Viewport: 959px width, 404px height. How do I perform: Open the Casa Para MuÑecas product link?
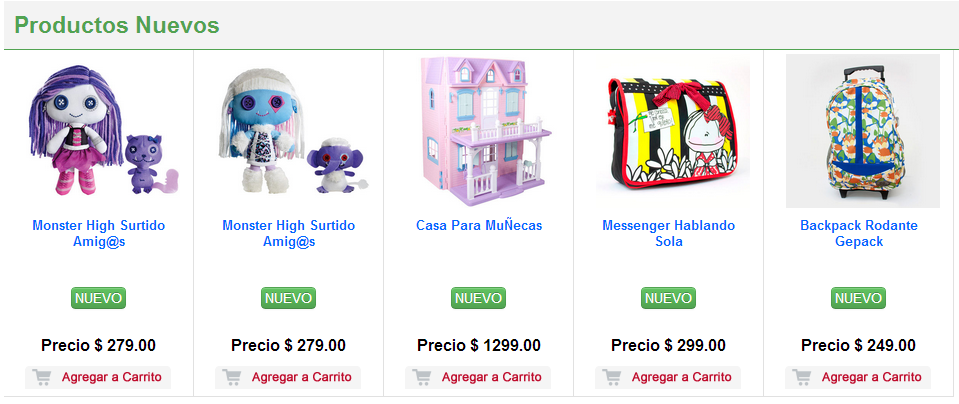(479, 226)
